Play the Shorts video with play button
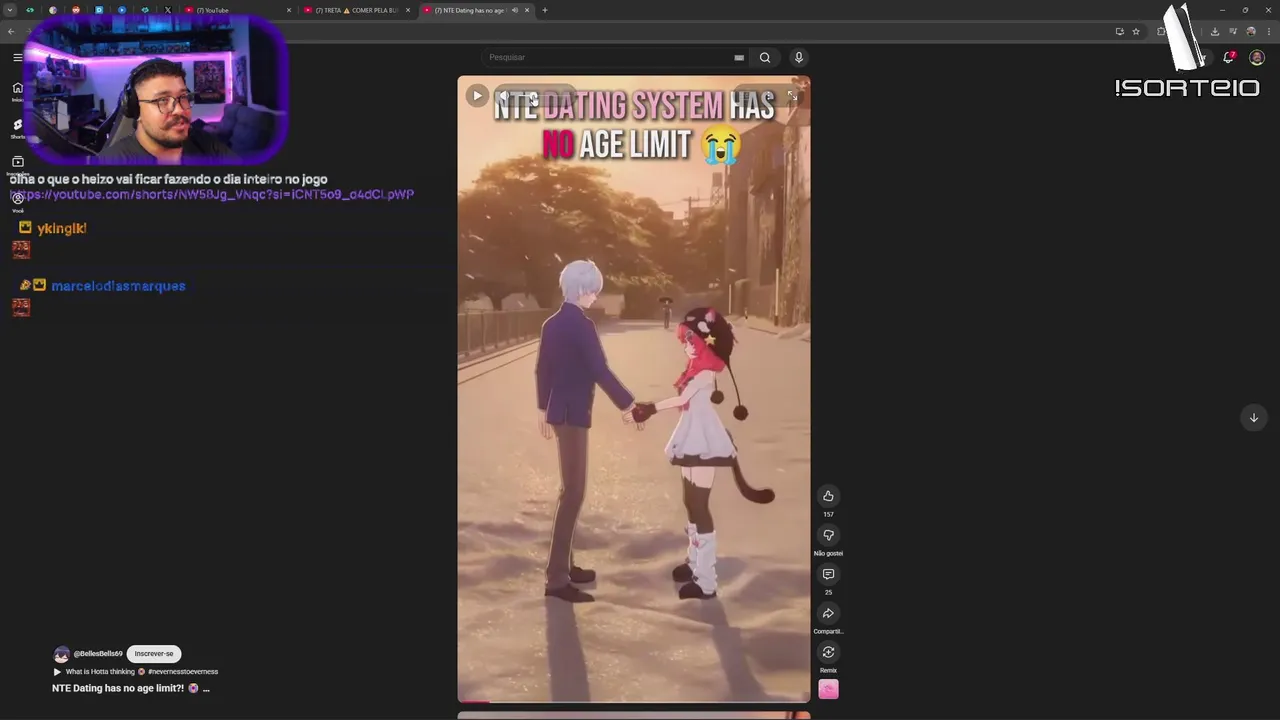The image size is (1280, 720). click(477, 96)
